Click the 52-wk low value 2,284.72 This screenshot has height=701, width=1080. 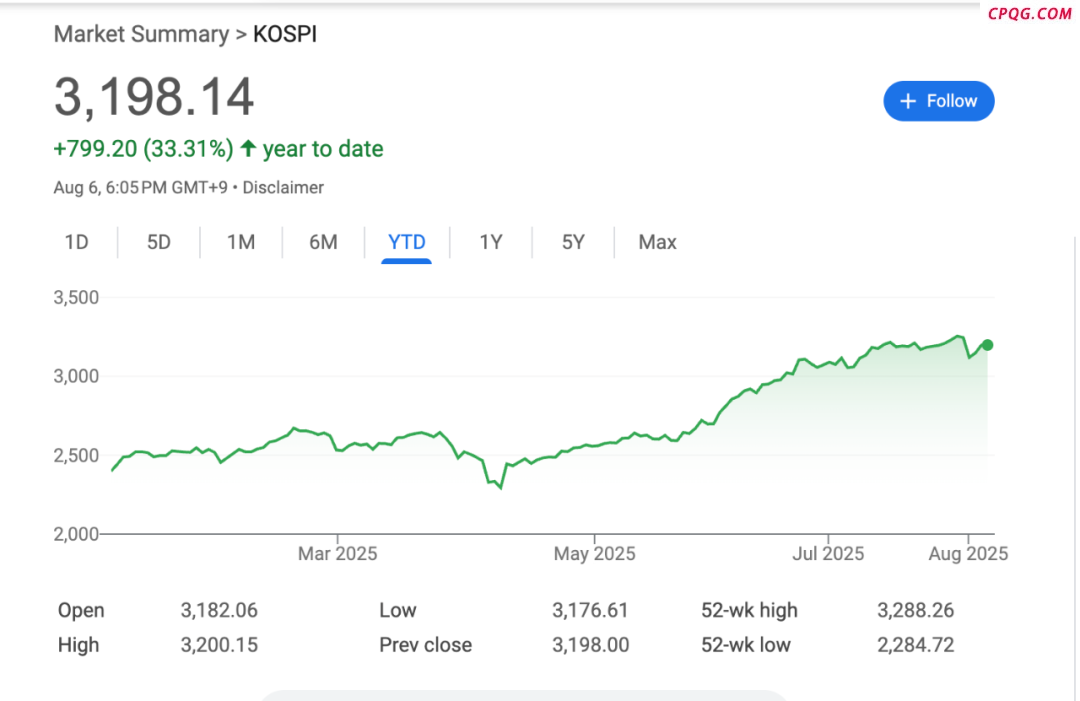tap(915, 645)
